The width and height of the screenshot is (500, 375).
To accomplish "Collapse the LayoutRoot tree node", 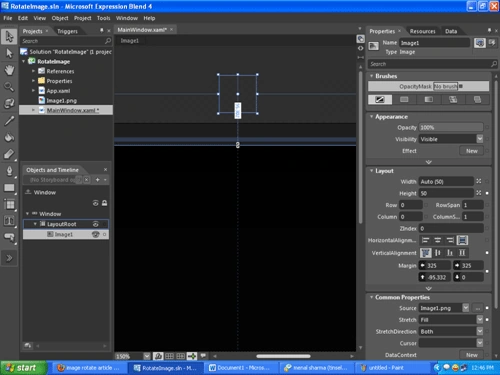I will [x=35, y=224].
